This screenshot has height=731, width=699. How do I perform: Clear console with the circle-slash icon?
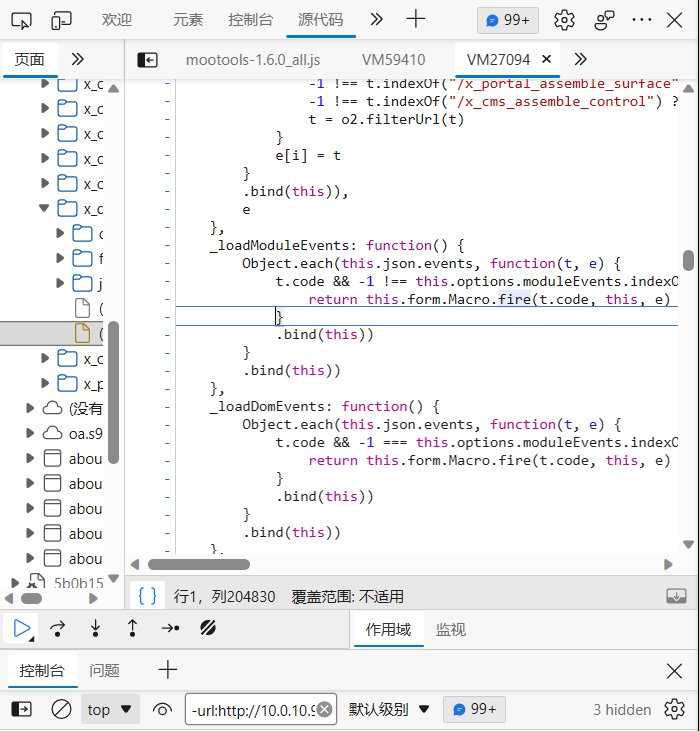[x=61, y=709]
